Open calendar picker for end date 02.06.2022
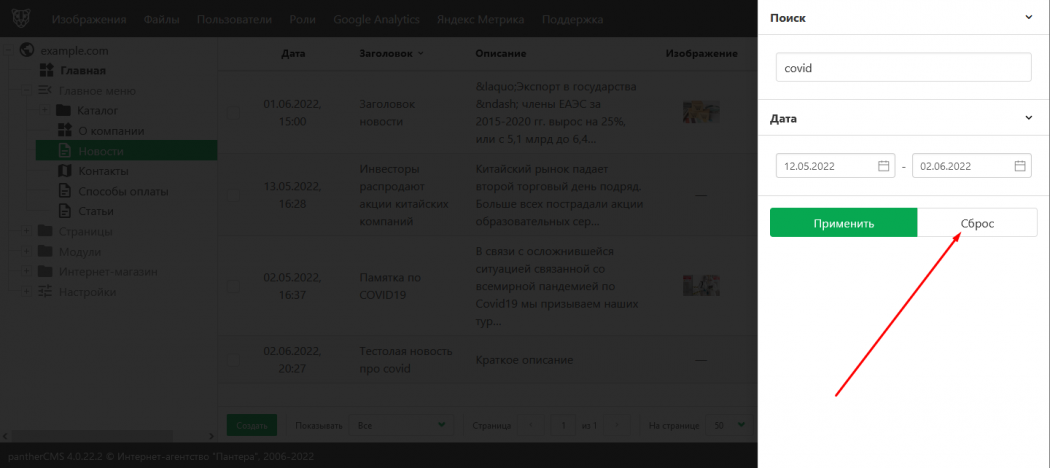 pos(1019,166)
